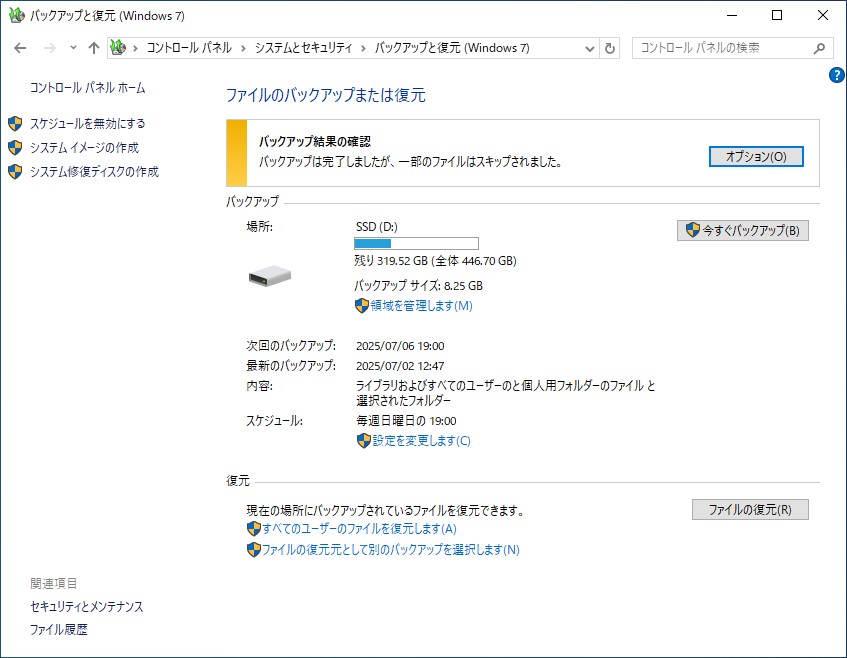
Task: Click the breadcrumb chevron after システムとセキュリティ
Action: 363,49
